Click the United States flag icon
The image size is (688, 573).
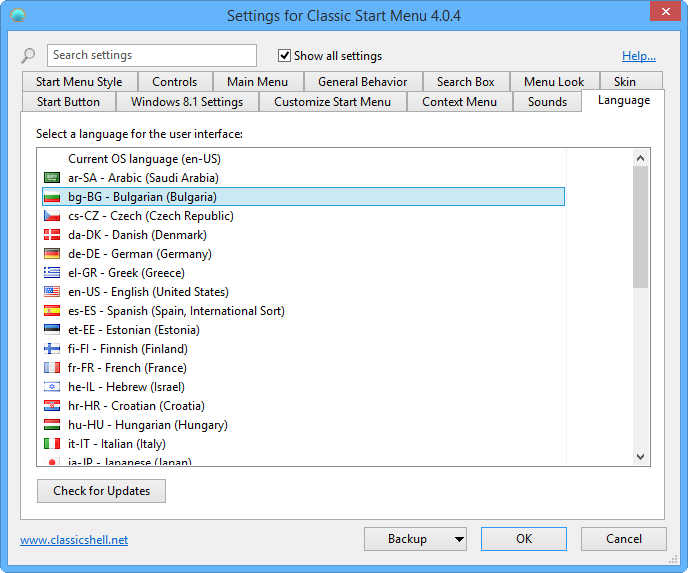pyautogui.click(x=52, y=292)
